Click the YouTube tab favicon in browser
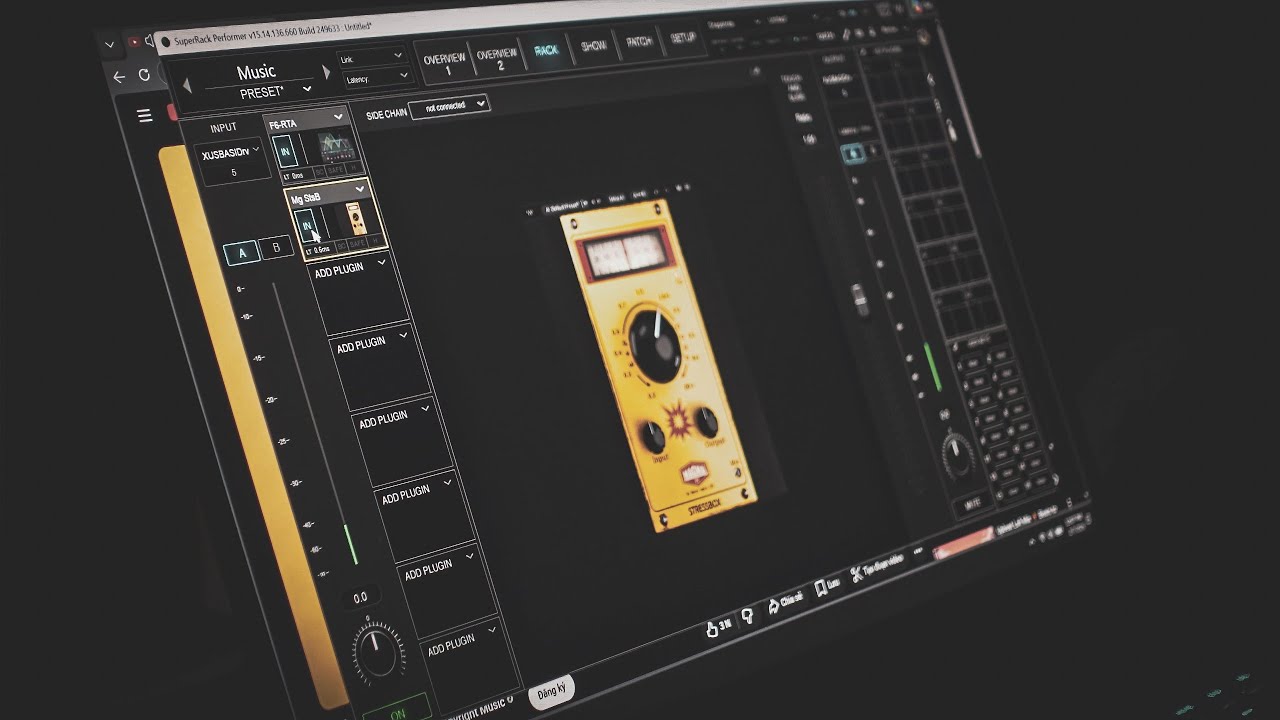Image resolution: width=1280 pixels, height=720 pixels. tap(135, 41)
